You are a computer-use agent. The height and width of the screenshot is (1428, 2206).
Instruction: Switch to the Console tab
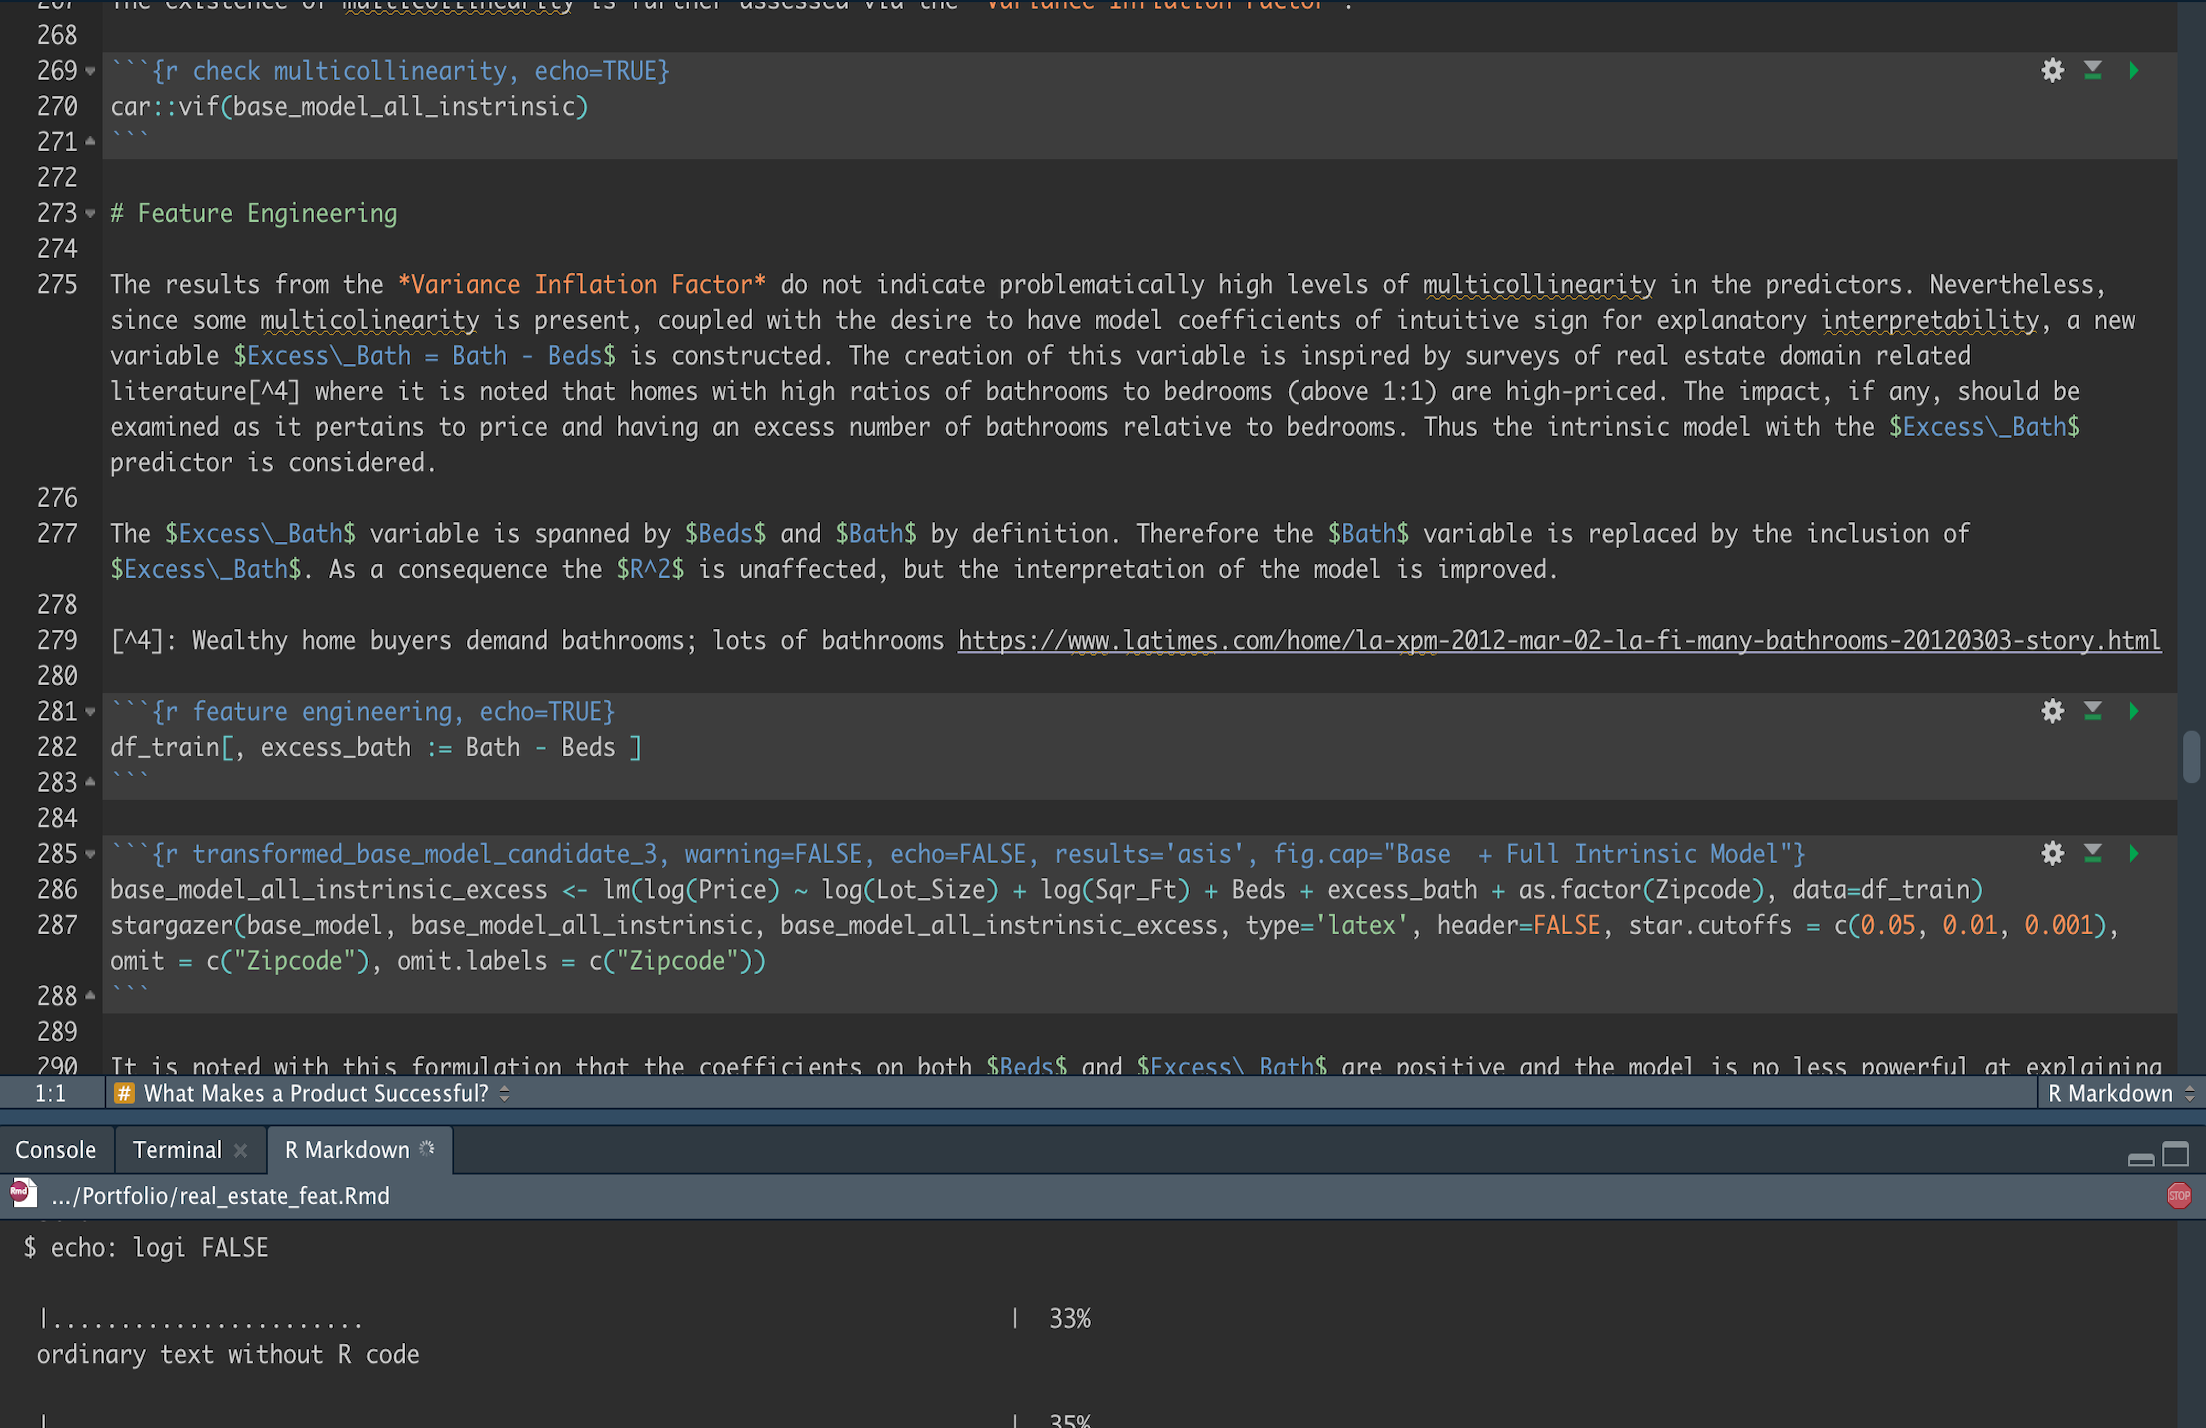[56, 1150]
